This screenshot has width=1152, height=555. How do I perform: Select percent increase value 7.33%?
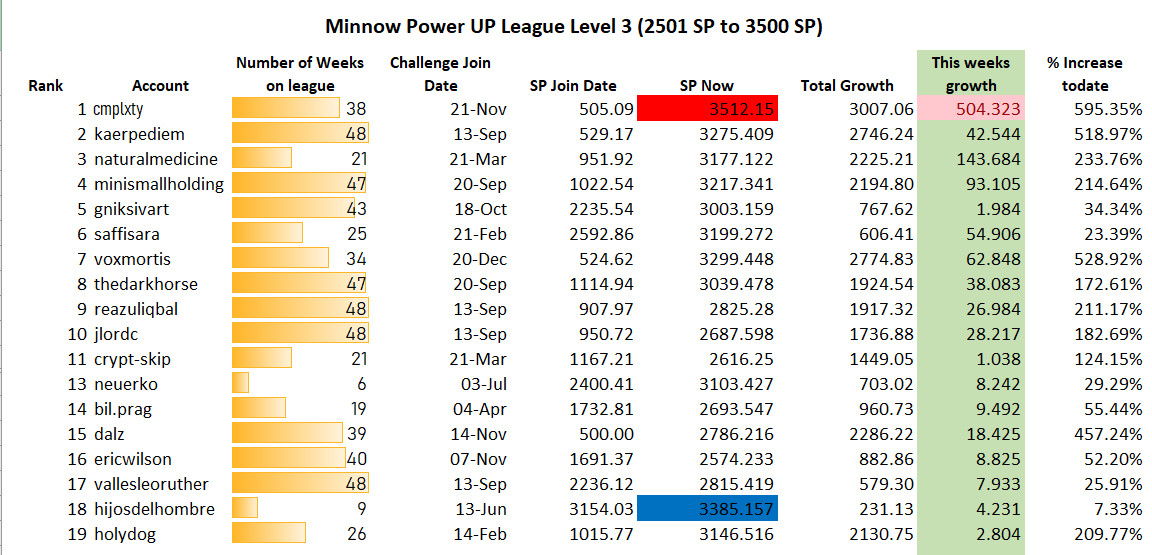click(1118, 509)
